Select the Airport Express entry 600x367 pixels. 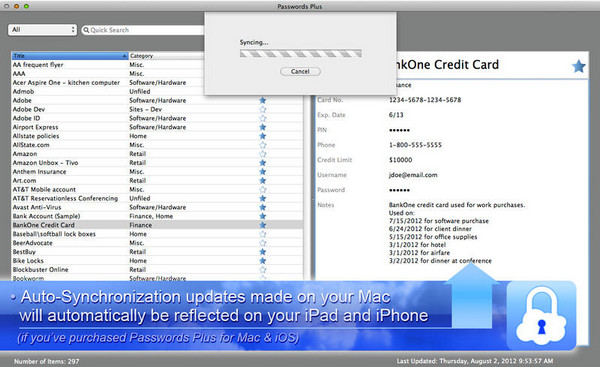tap(36, 127)
